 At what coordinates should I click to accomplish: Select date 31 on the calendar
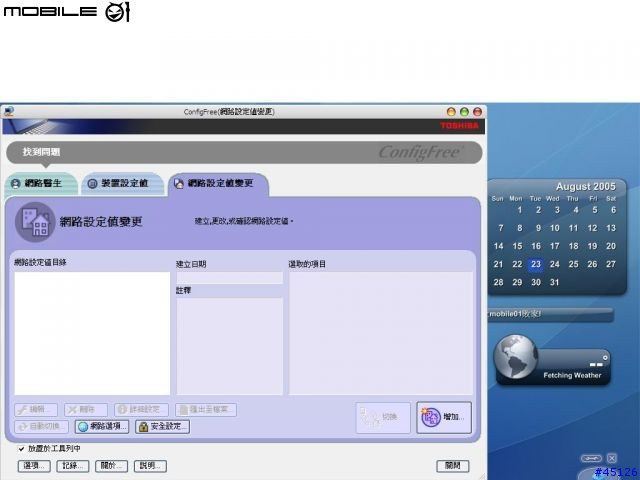pyautogui.click(x=554, y=282)
